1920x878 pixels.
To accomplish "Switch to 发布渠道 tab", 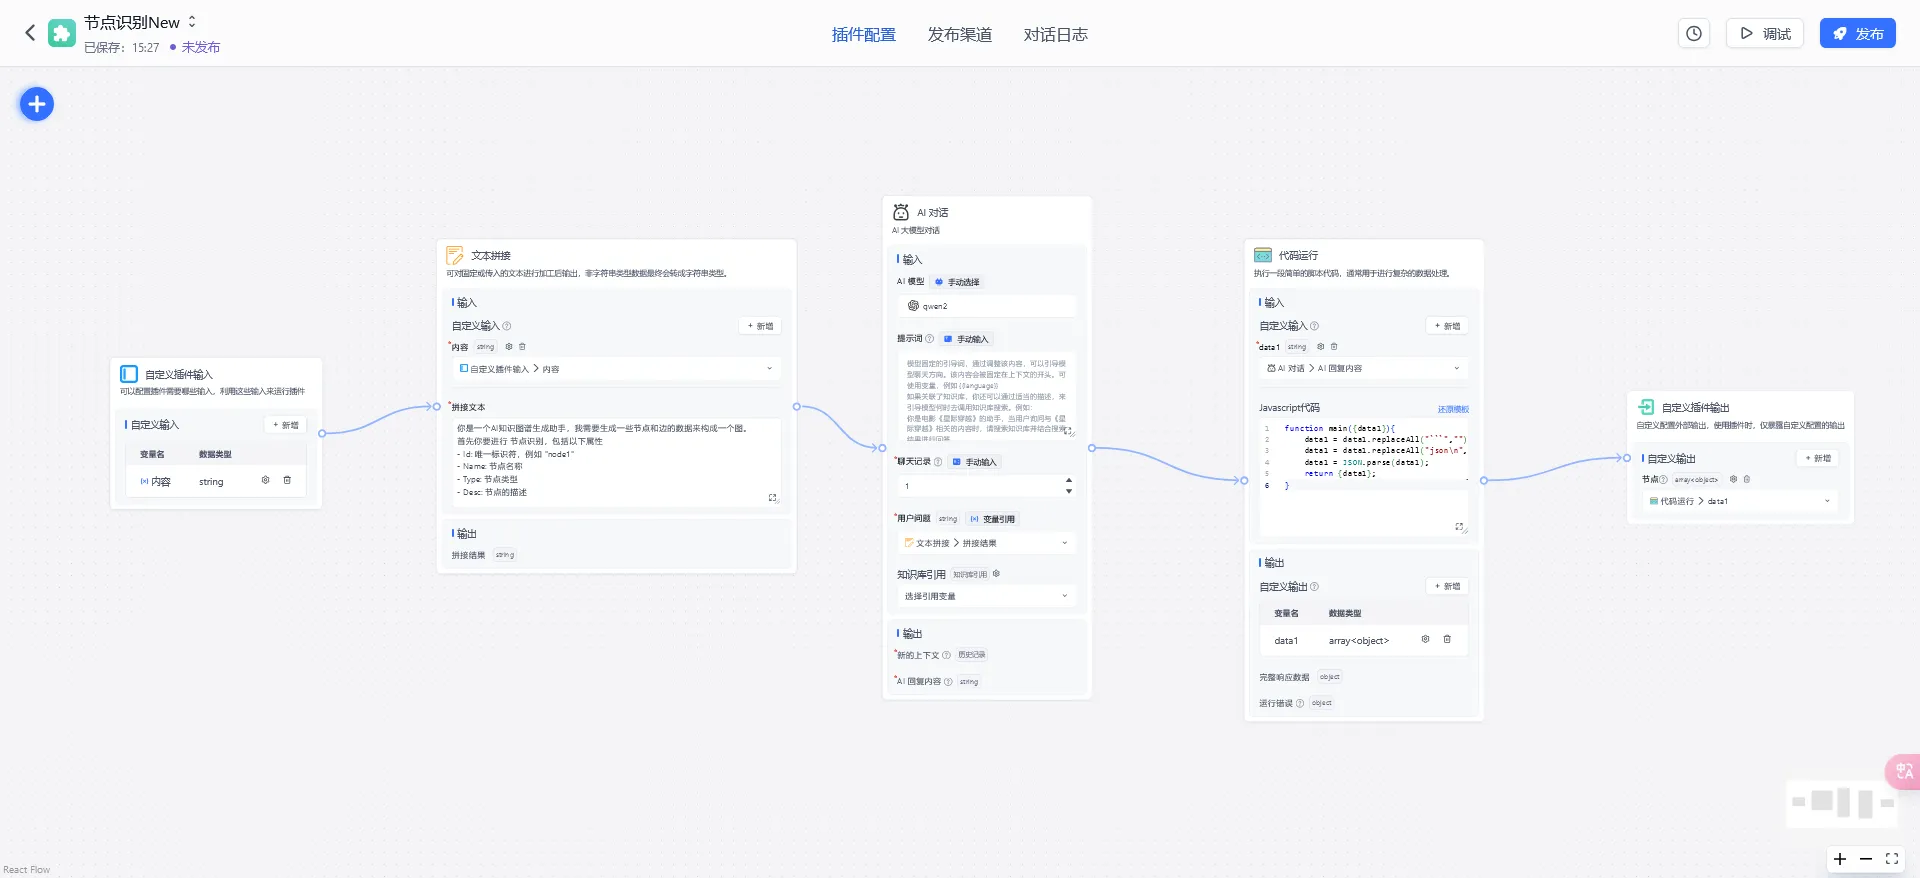I will pyautogui.click(x=960, y=34).
